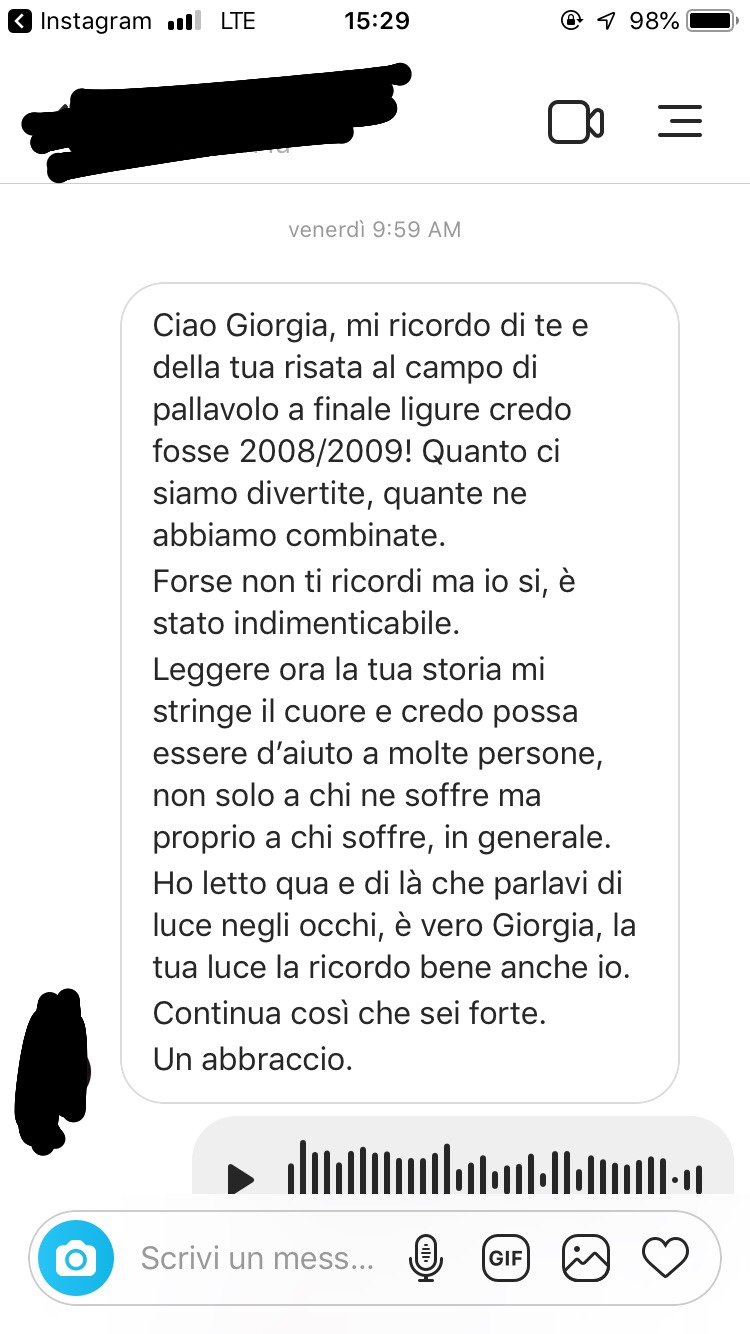This screenshot has height=1334, width=750.
Task: Tap the 15:29 clock in status bar
Action: [x=376, y=20]
